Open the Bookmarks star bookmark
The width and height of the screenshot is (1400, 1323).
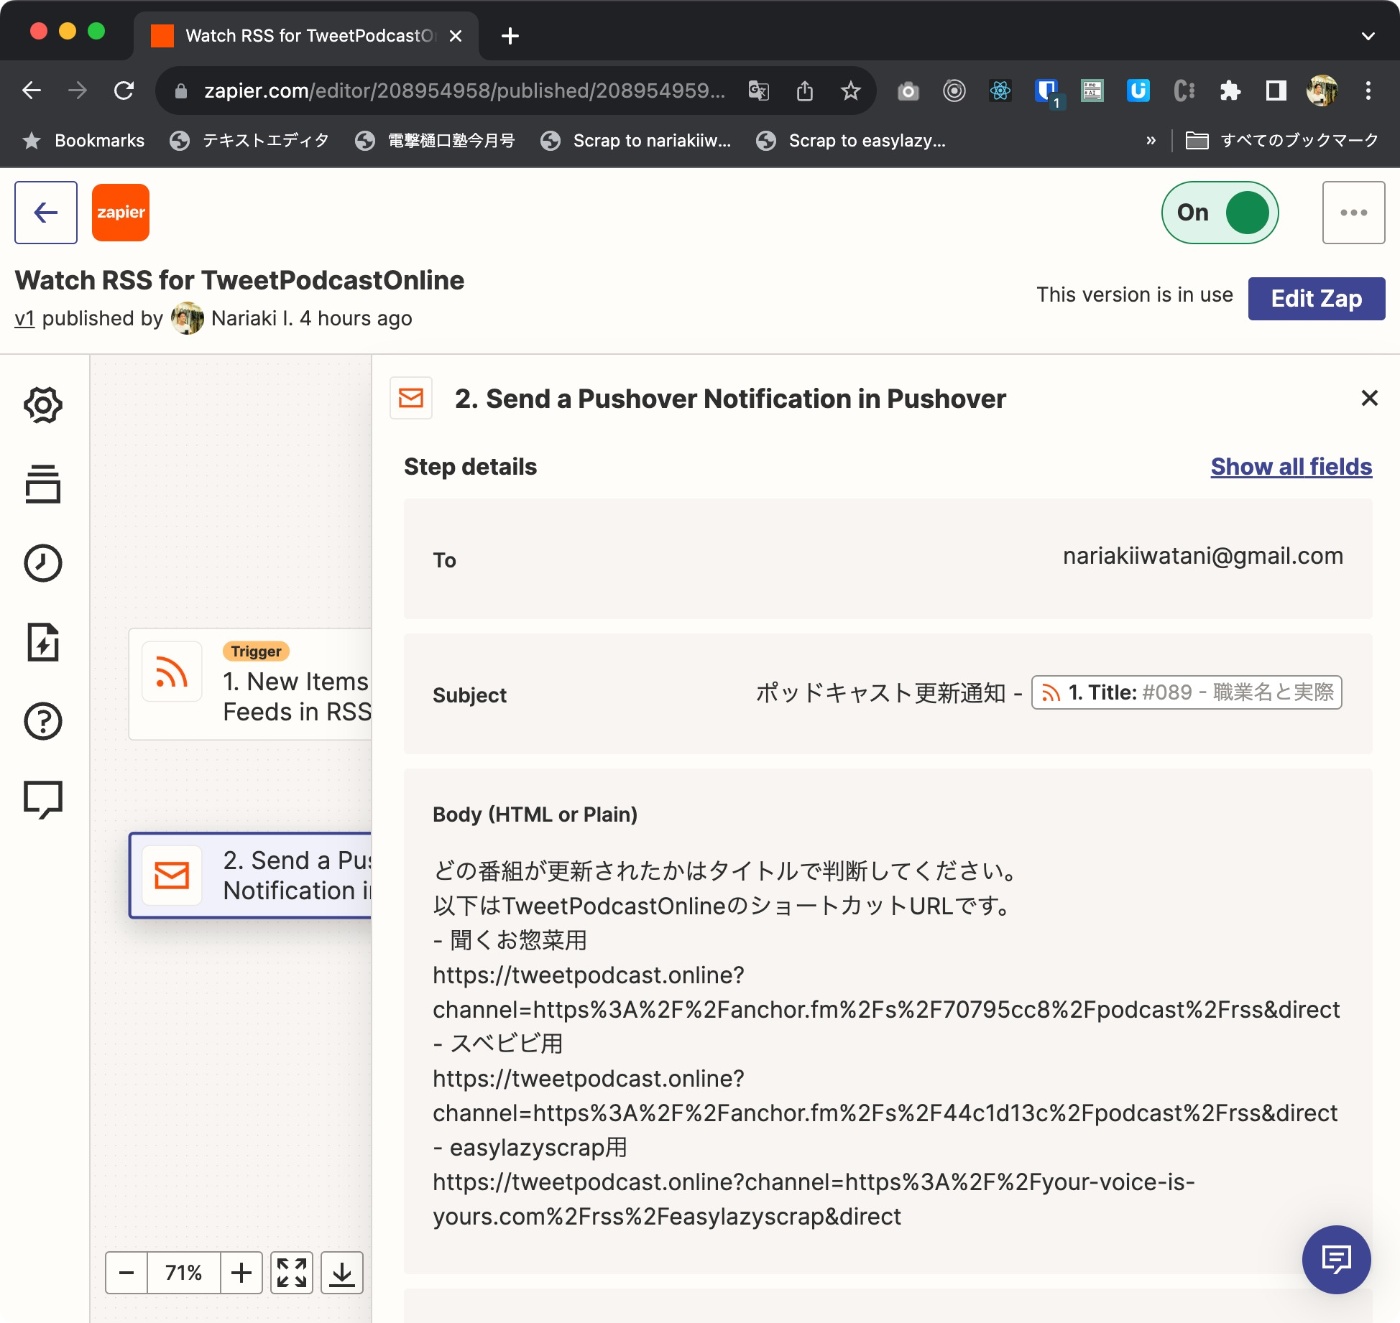tap(84, 141)
